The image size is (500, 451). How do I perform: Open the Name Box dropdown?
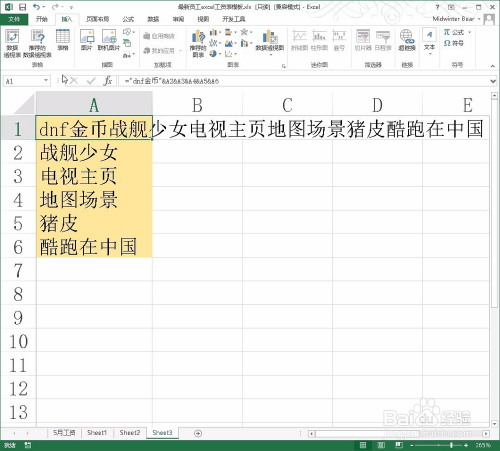(46, 81)
